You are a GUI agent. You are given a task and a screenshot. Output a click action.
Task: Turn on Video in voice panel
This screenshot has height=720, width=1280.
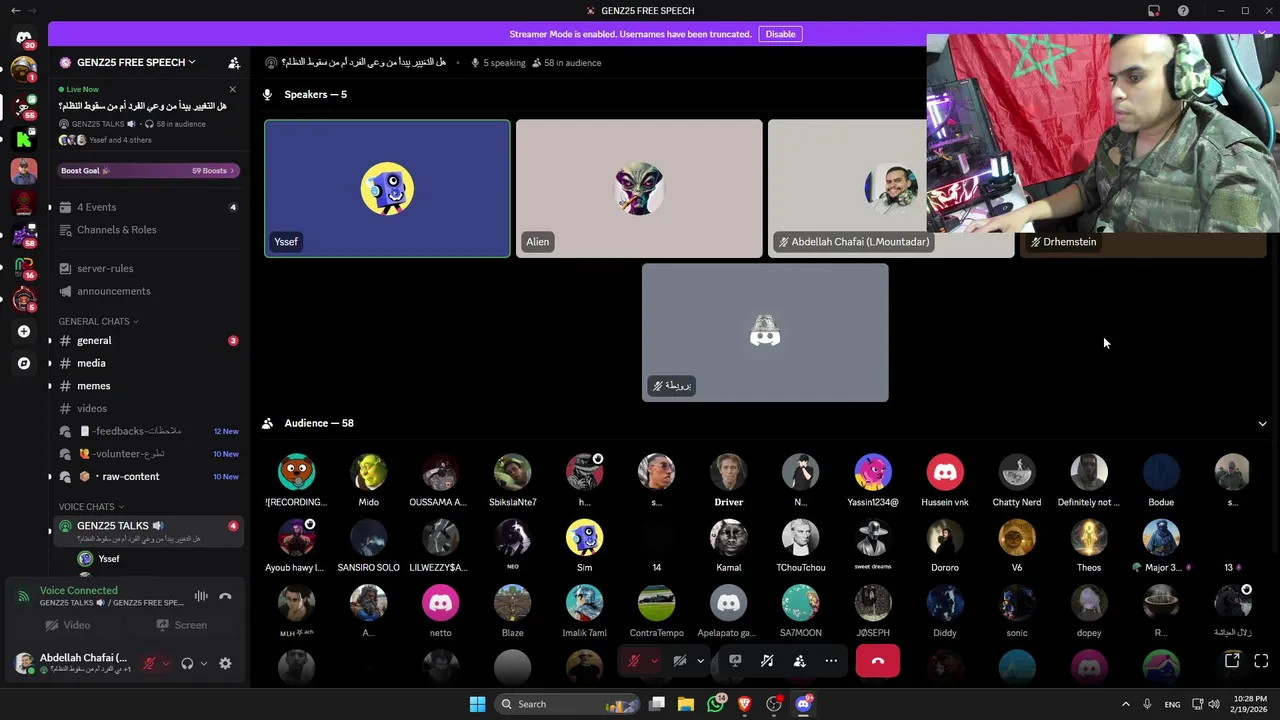pos(67,625)
